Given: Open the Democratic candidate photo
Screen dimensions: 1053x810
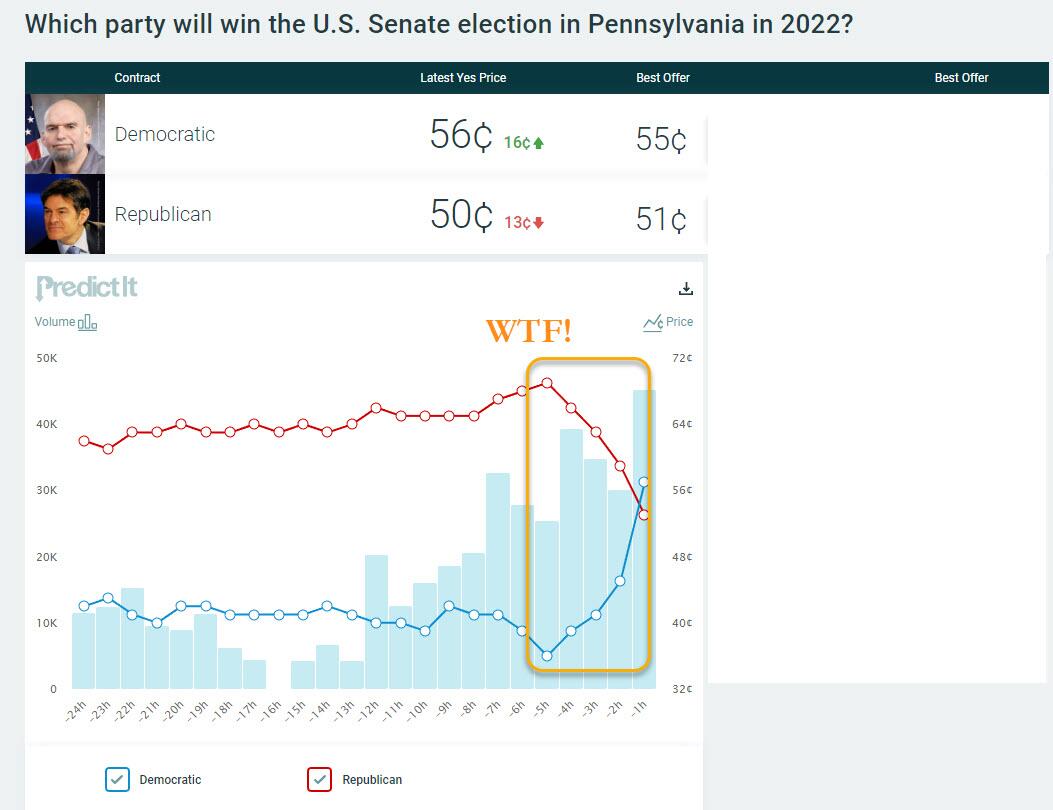Looking at the screenshot, I should (x=65, y=134).
